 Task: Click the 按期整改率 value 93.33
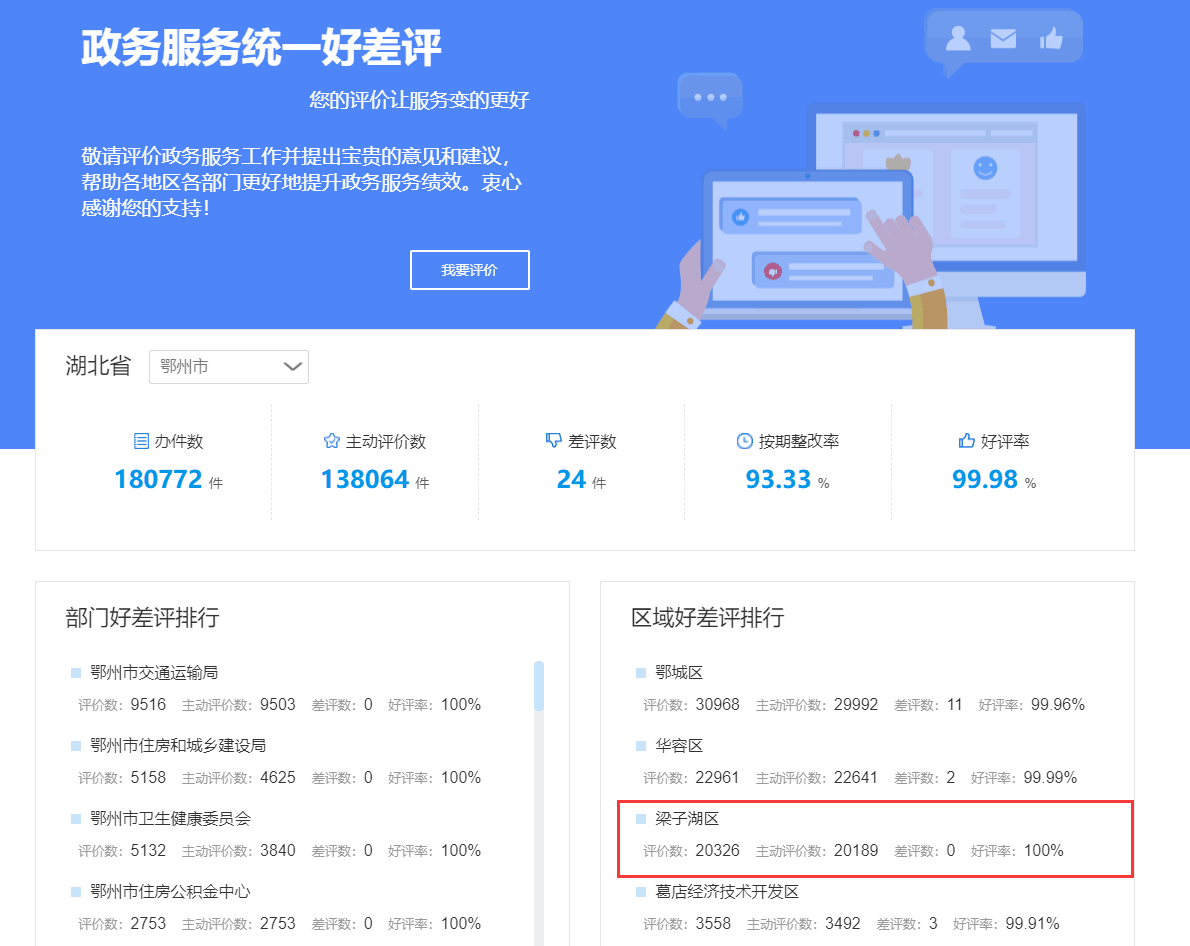[x=778, y=479]
